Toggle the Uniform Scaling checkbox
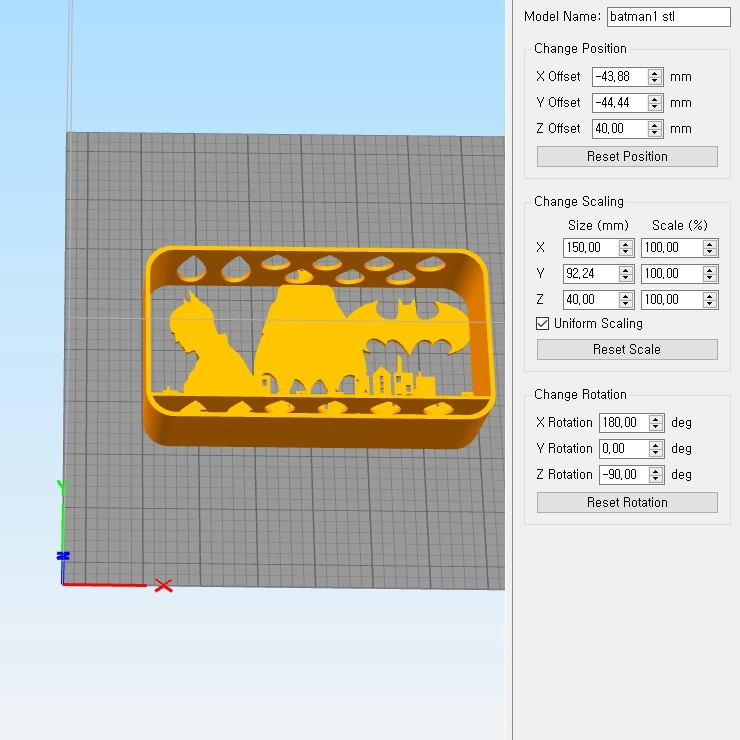The height and width of the screenshot is (740, 740). [x=543, y=323]
